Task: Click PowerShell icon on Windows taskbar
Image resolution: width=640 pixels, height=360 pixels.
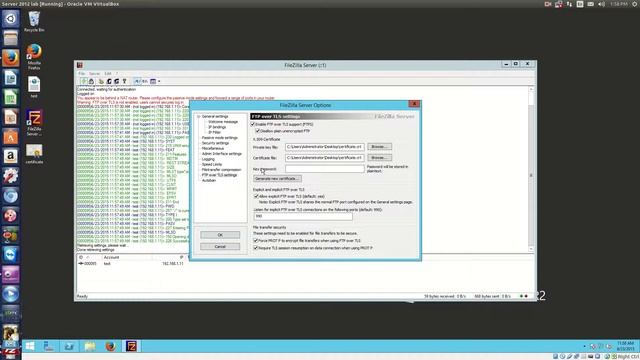Action: 69,346
